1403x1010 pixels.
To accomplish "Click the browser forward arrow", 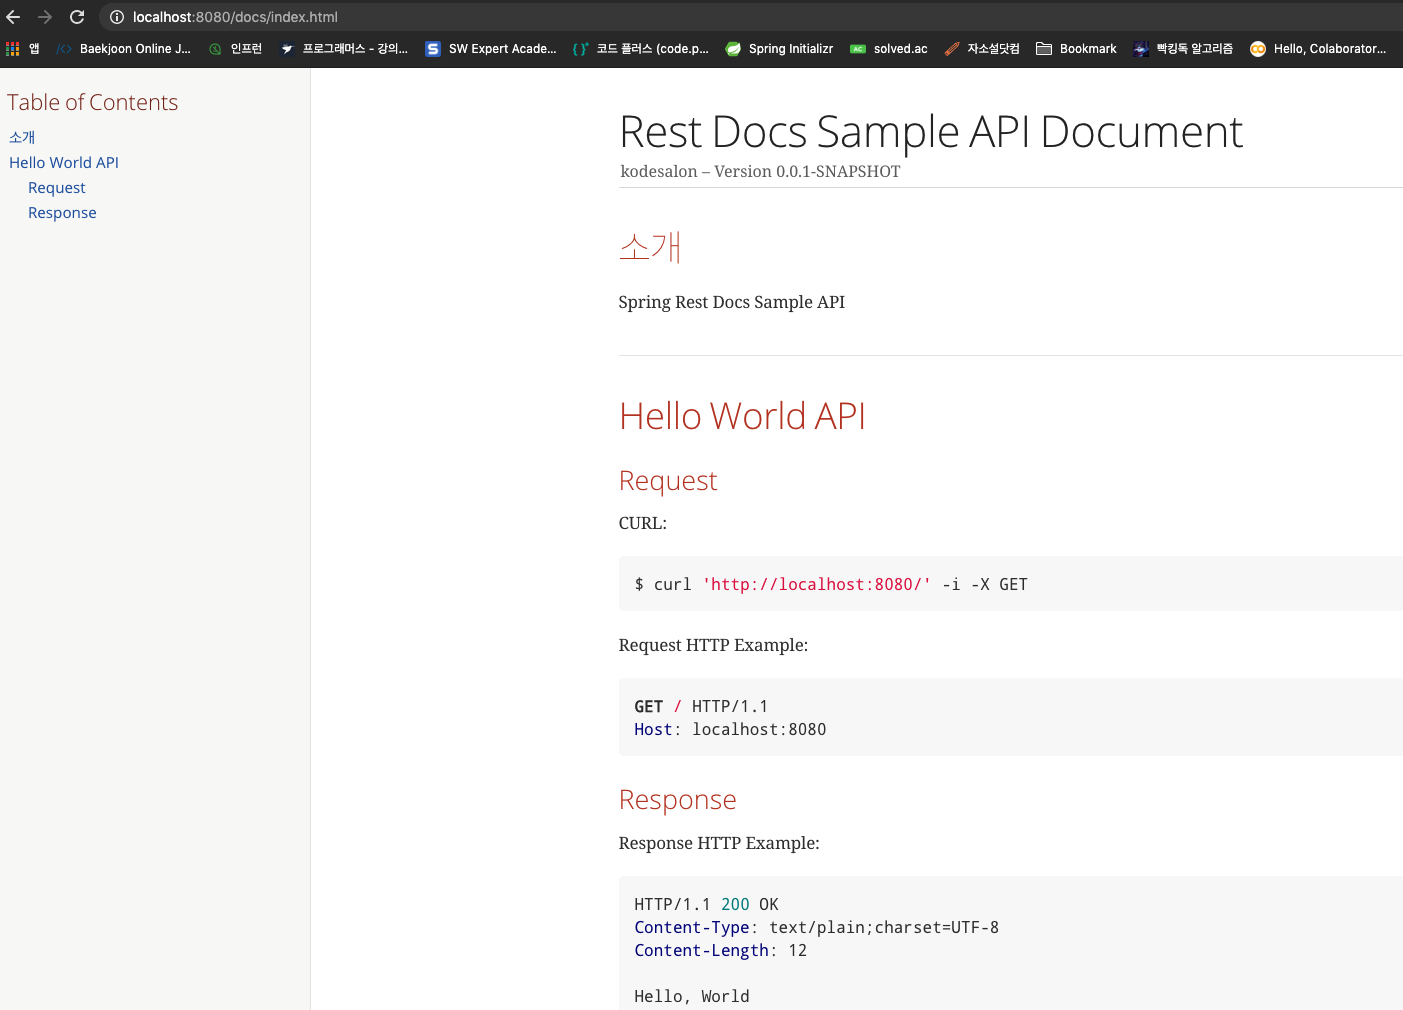I will pyautogui.click(x=45, y=17).
